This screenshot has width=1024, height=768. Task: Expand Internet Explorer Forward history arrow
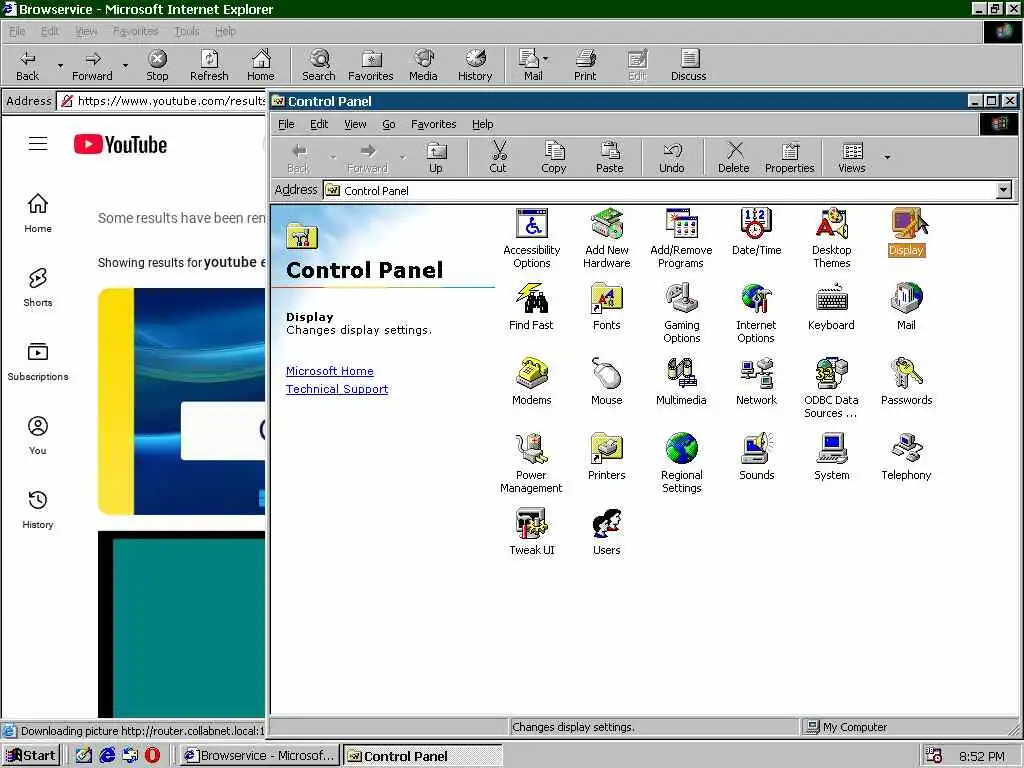(x=125, y=66)
